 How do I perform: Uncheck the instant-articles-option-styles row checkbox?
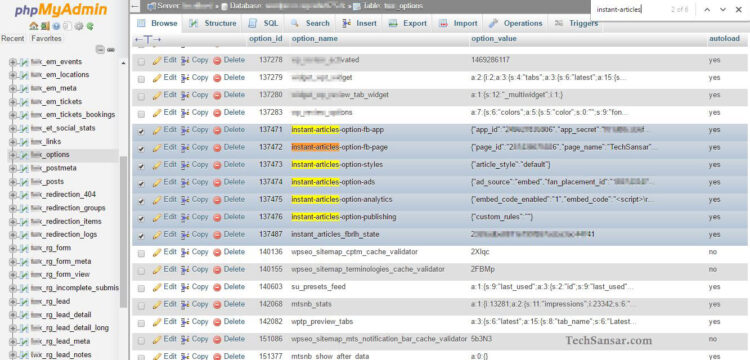click(141, 166)
